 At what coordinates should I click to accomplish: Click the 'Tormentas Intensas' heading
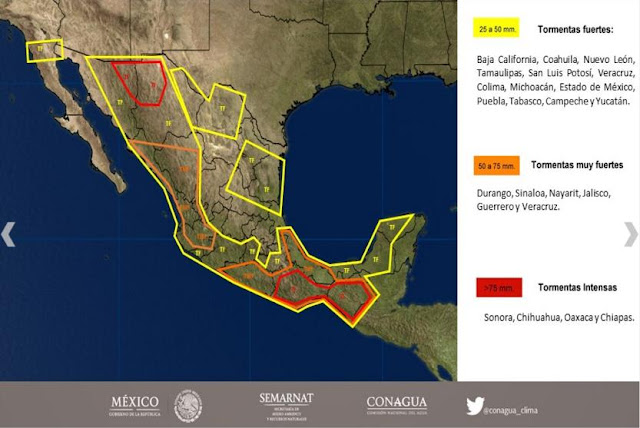(577, 287)
